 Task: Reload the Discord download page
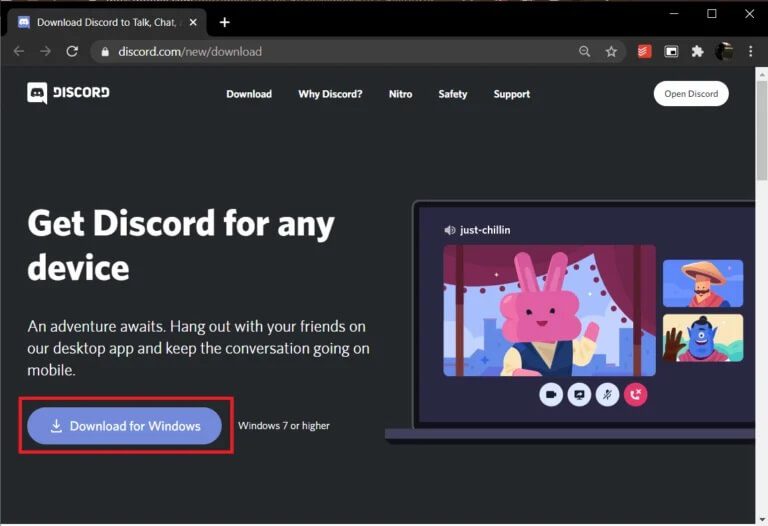pos(72,51)
